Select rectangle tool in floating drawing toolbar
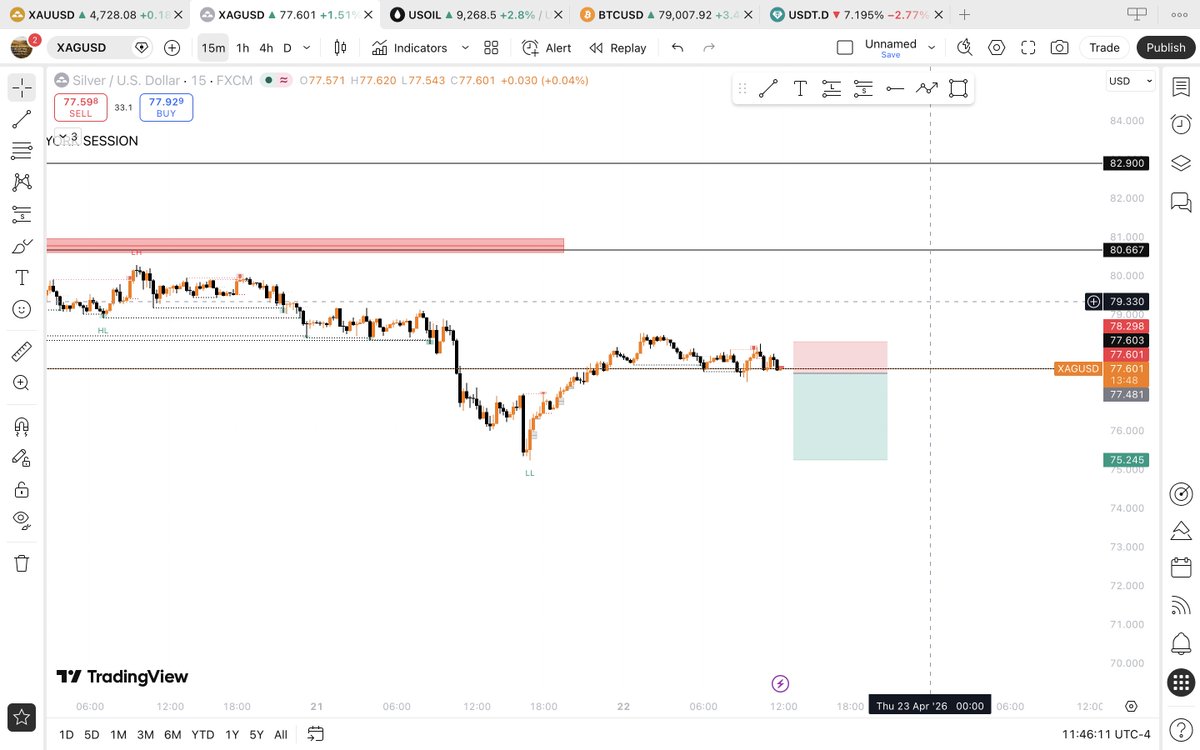 pos(958,88)
